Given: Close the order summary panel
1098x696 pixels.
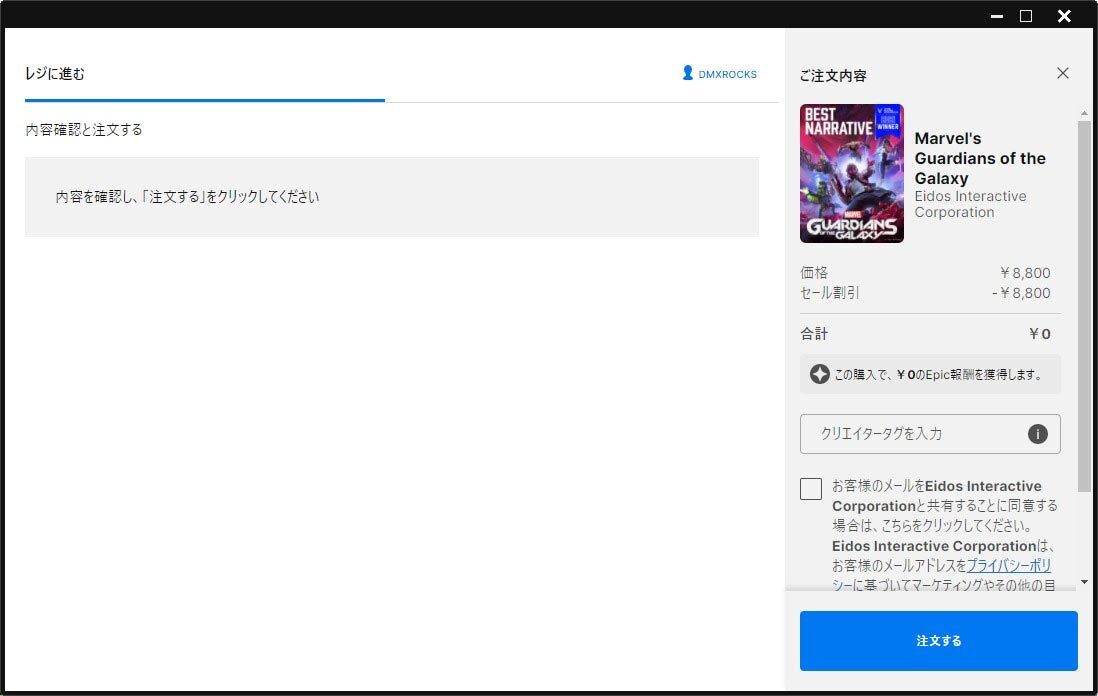Looking at the screenshot, I should tap(1062, 74).
